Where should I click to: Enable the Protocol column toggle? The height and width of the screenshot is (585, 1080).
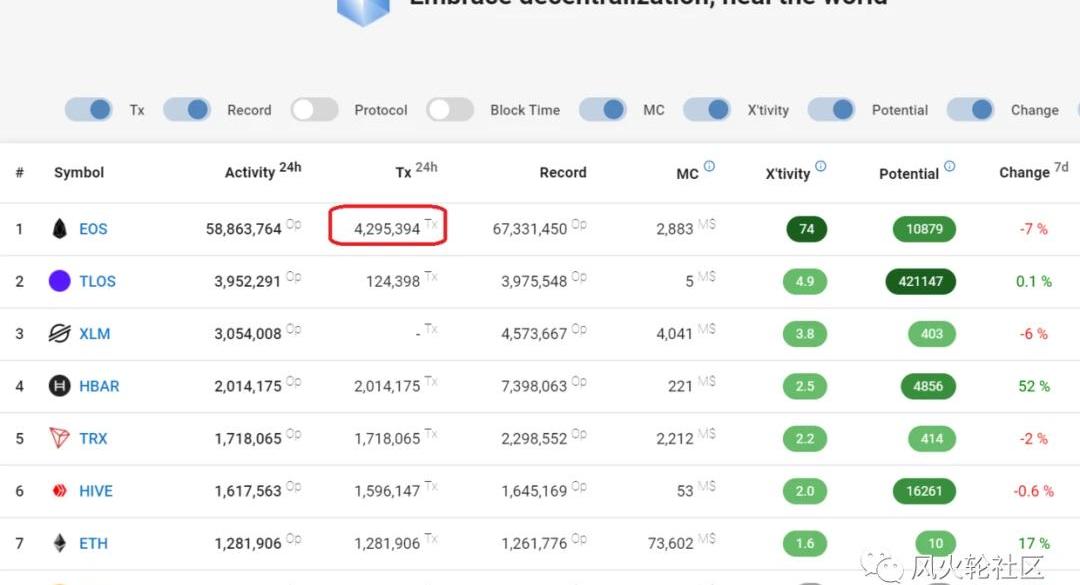[x=314, y=110]
